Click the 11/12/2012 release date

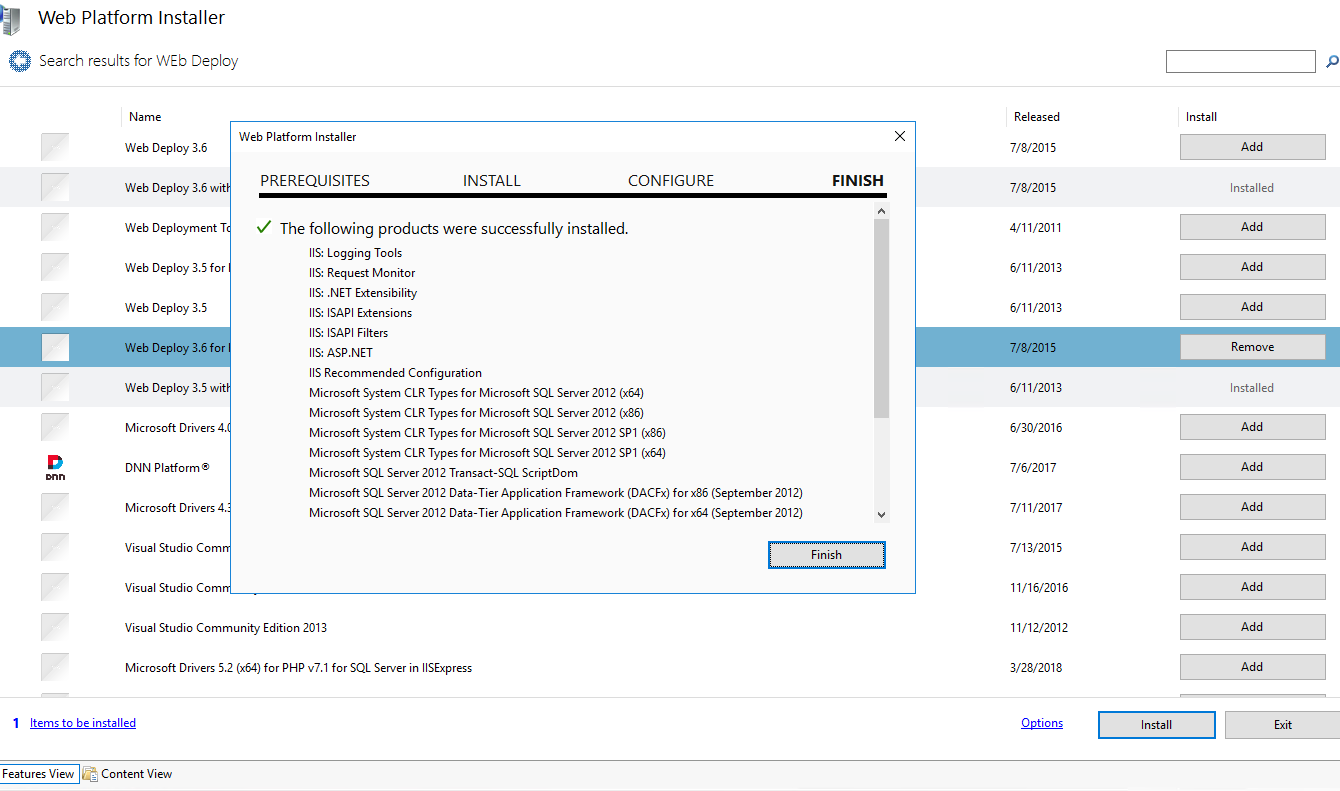(1039, 627)
